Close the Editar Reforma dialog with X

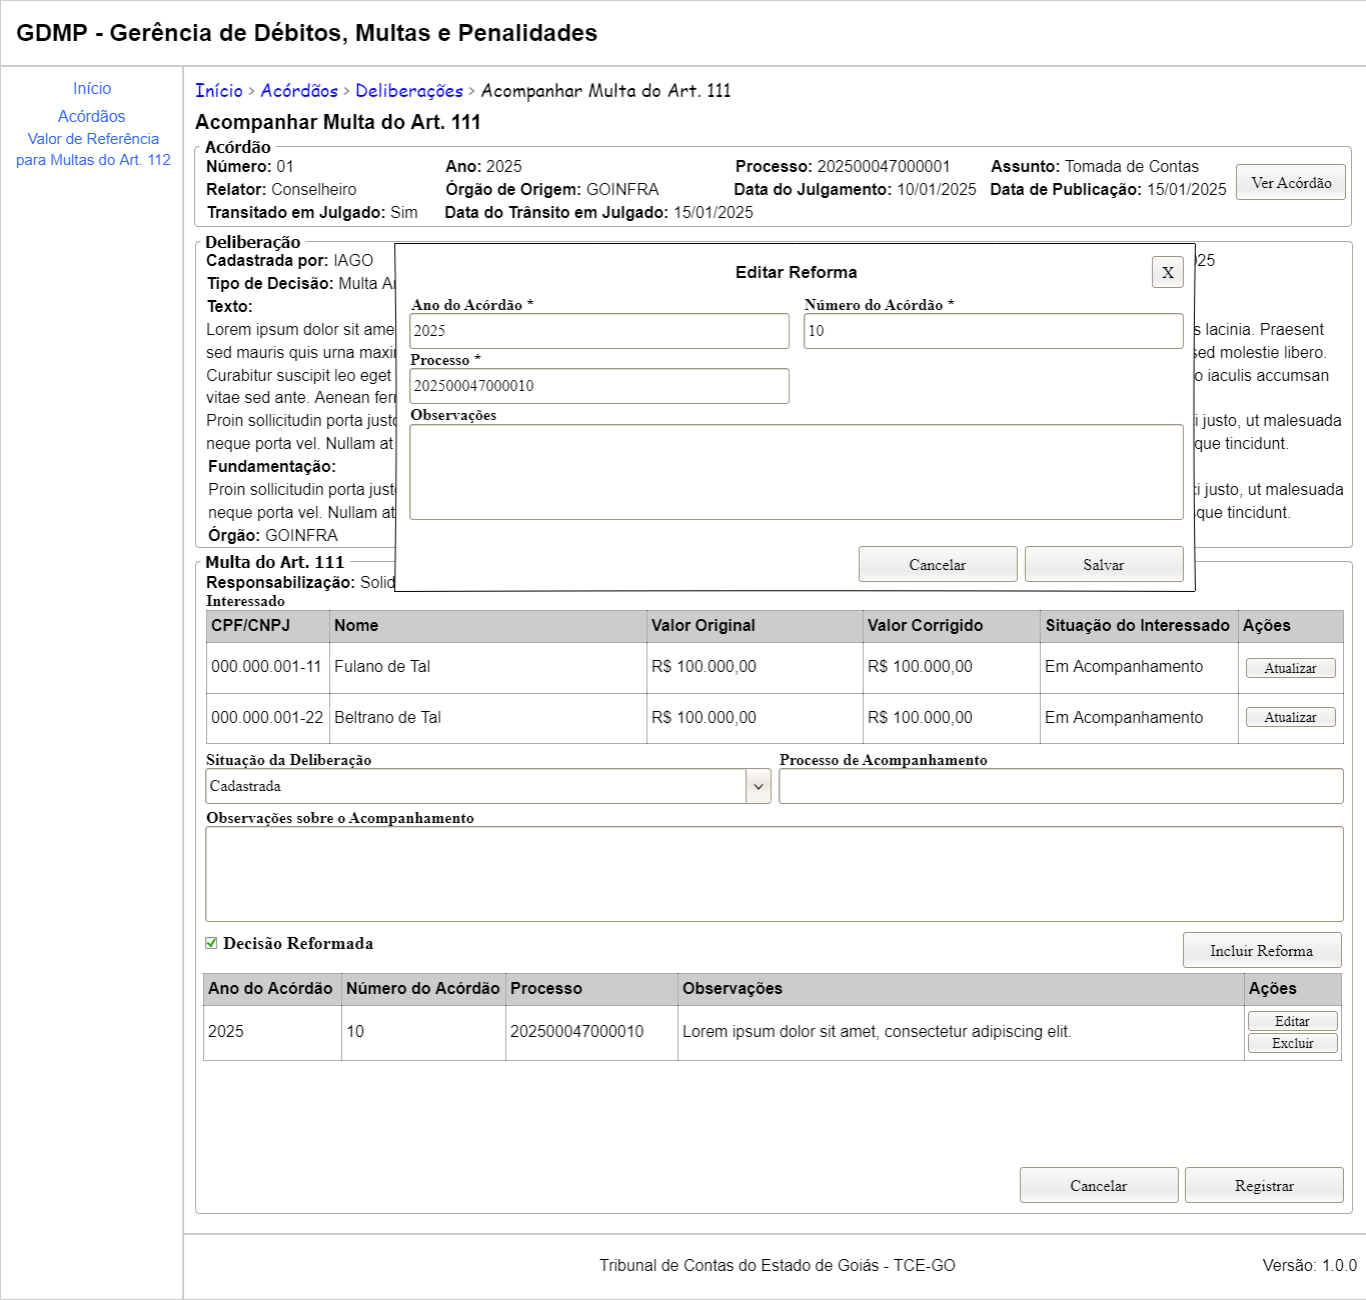pyautogui.click(x=1167, y=272)
